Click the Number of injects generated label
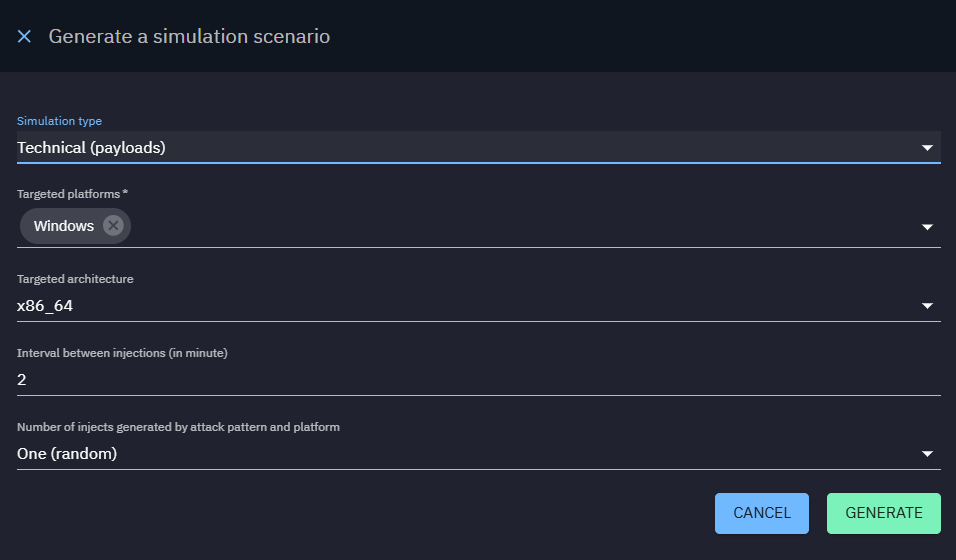The height and width of the screenshot is (560, 956). click(178, 427)
